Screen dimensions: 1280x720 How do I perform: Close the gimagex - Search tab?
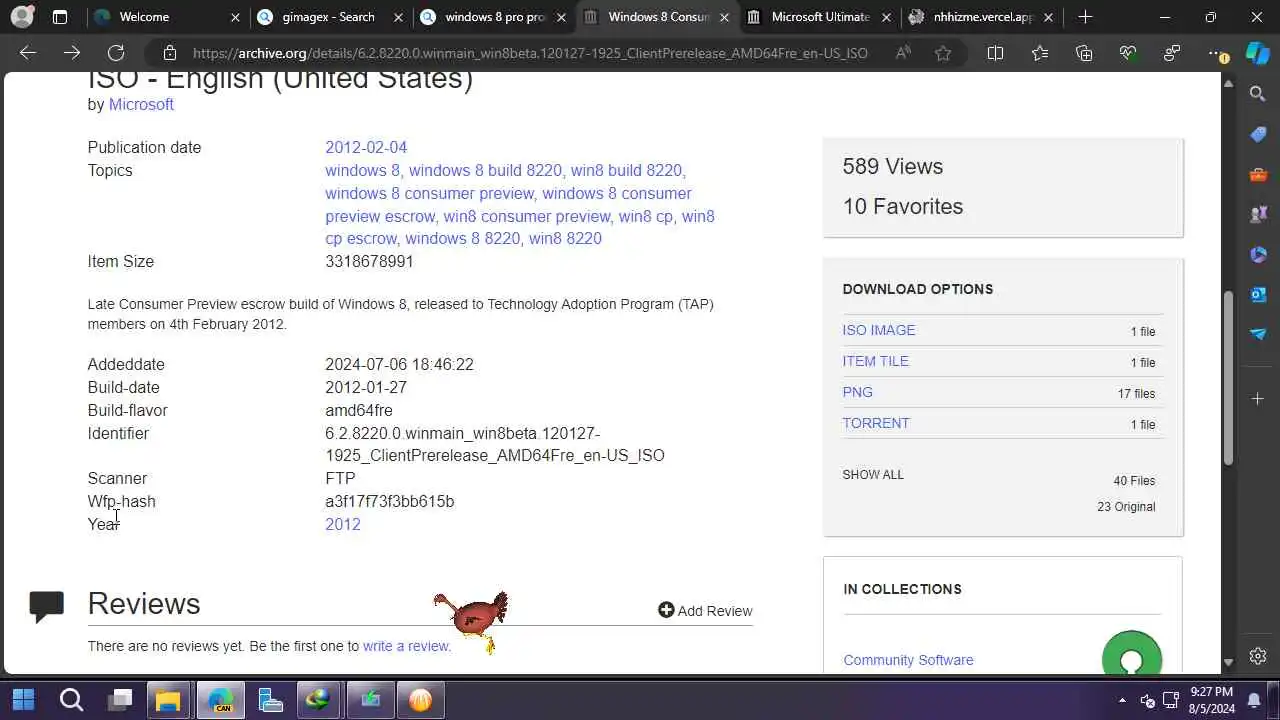point(398,17)
